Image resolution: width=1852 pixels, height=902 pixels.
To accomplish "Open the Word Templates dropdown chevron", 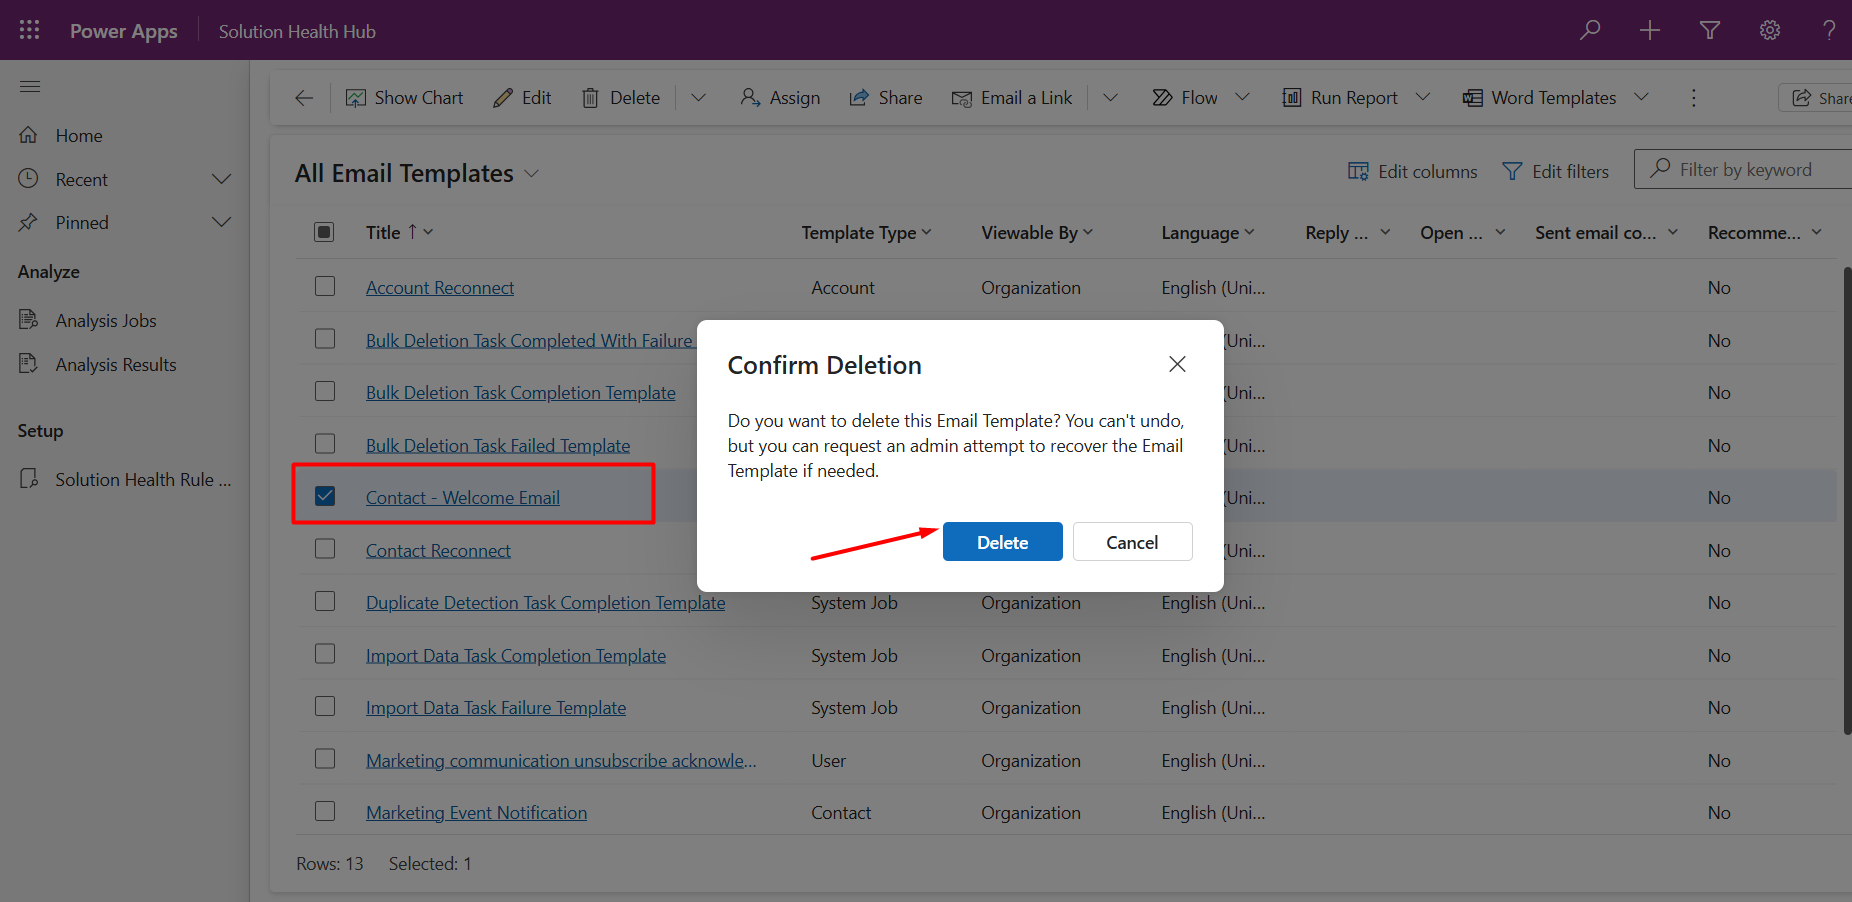I will [1641, 98].
